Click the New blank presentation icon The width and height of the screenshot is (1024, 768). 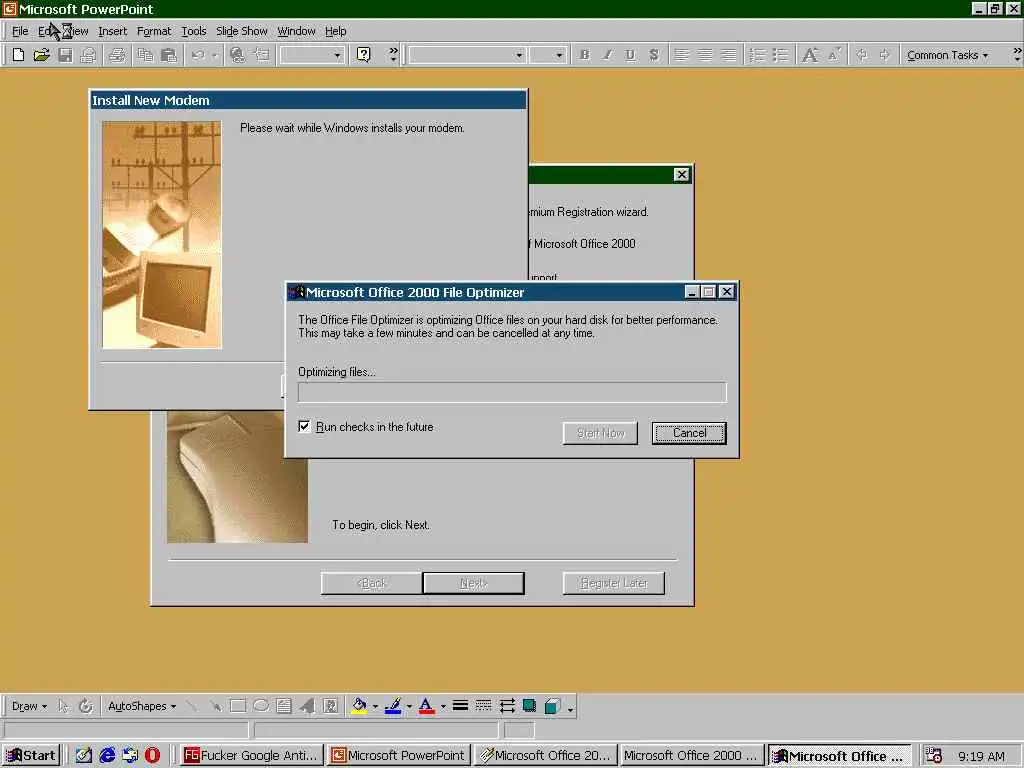[18, 55]
